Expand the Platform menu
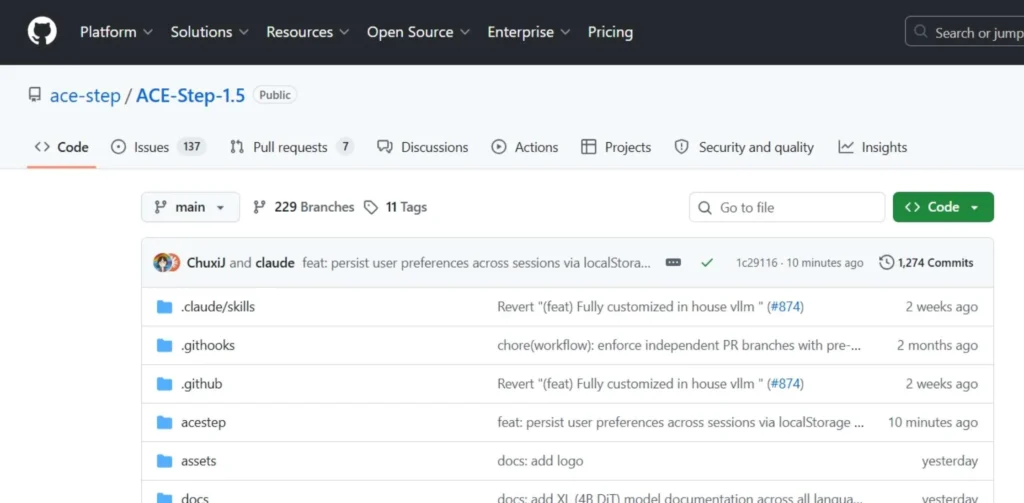 (116, 32)
